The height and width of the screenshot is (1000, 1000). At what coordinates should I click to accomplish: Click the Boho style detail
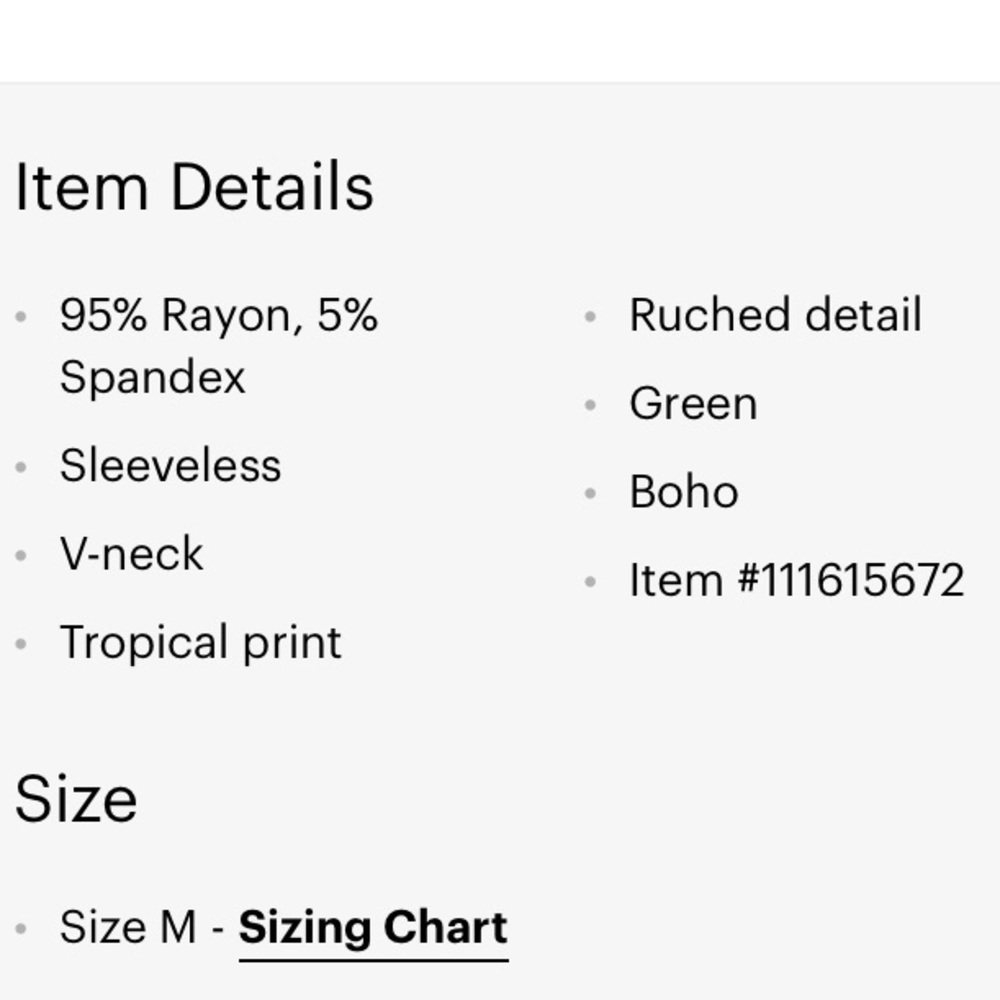(684, 492)
